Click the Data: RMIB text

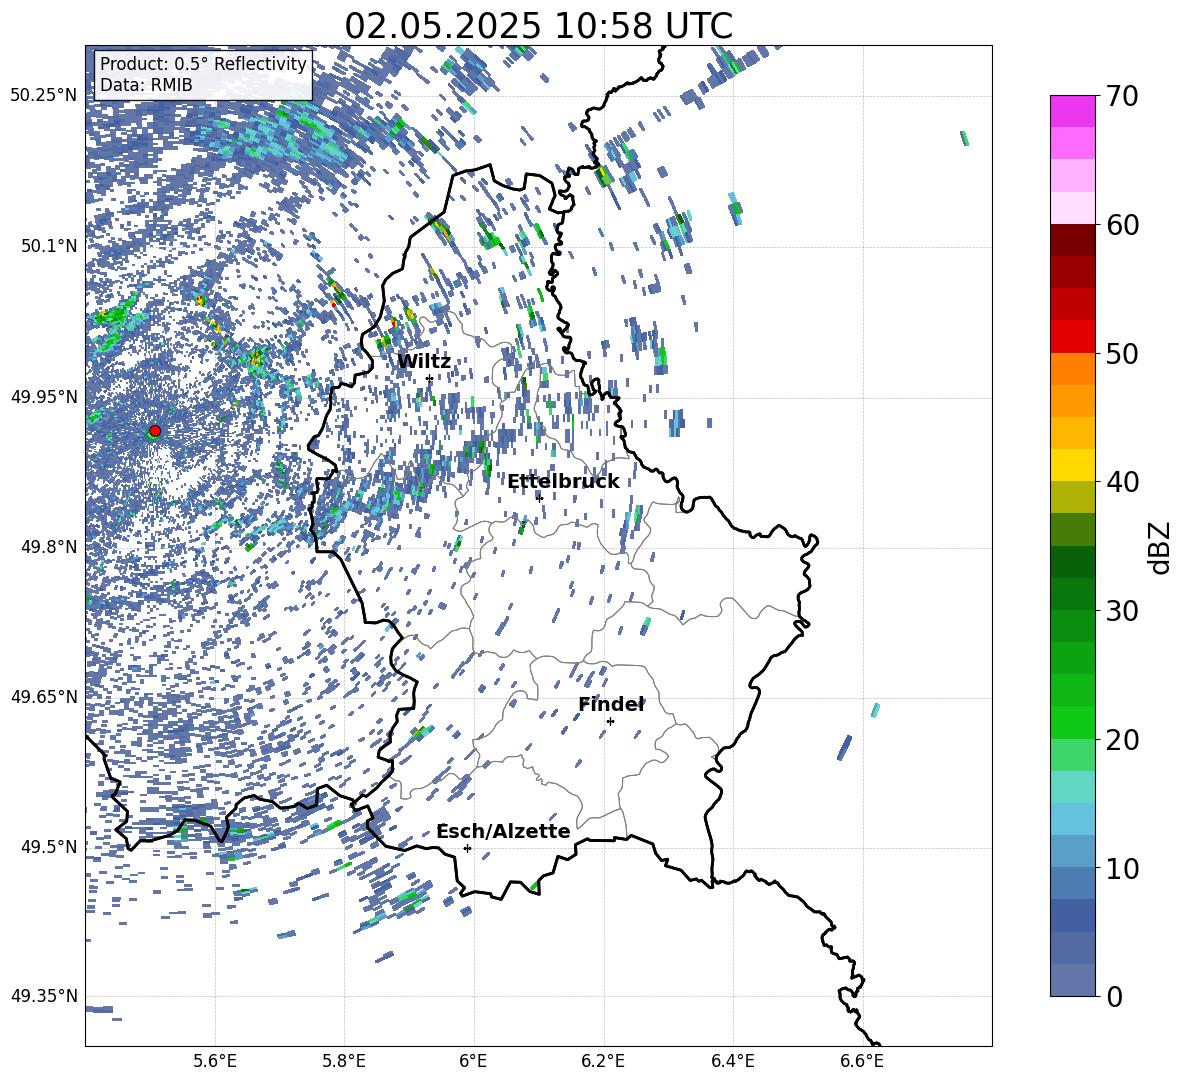[x=146, y=85]
